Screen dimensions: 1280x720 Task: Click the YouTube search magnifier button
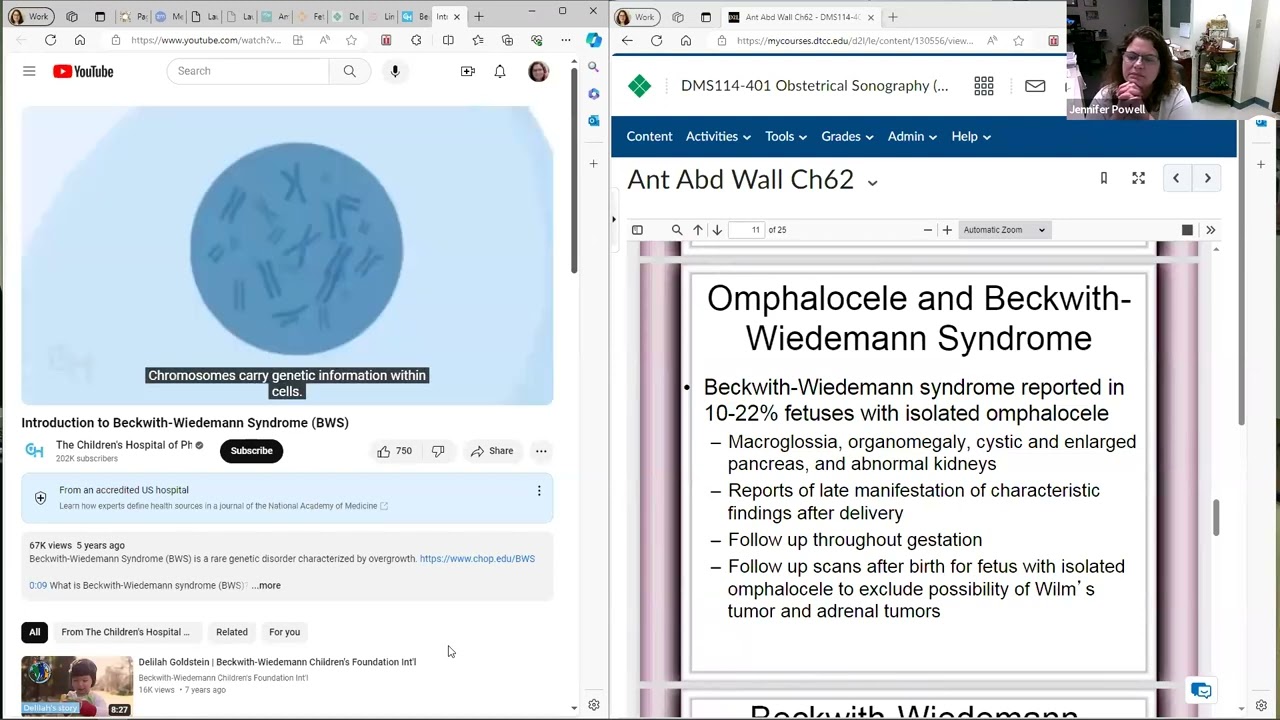point(349,71)
